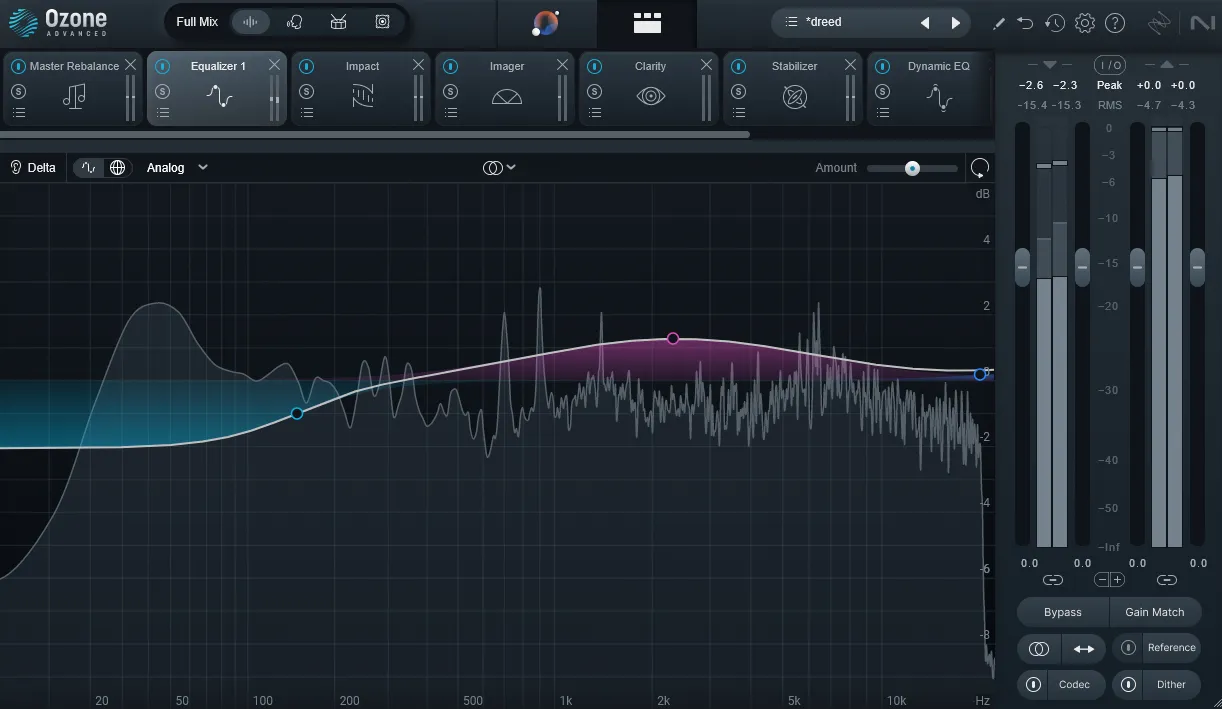Open the undo history clock icon
The height and width of the screenshot is (709, 1222).
(x=1055, y=23)
